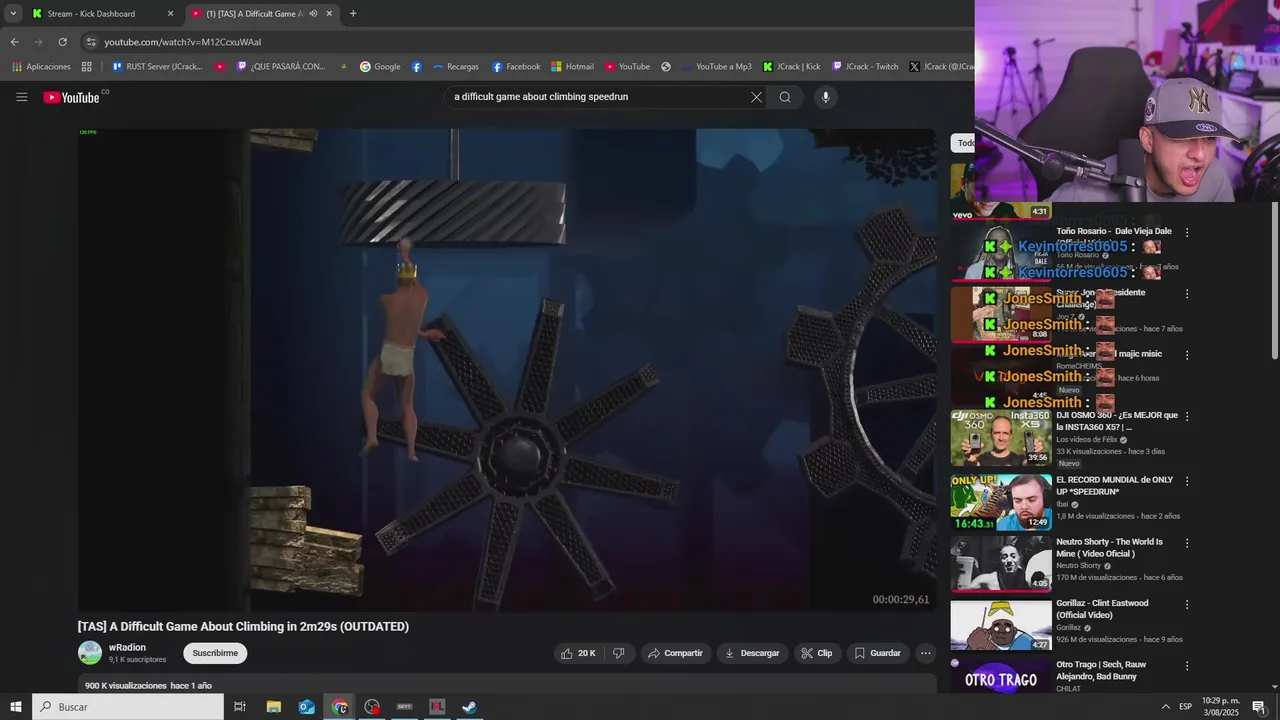This screenshot has height=720, width=1280.
Task: Select the Todo filter chip
Action: point(963,143)
